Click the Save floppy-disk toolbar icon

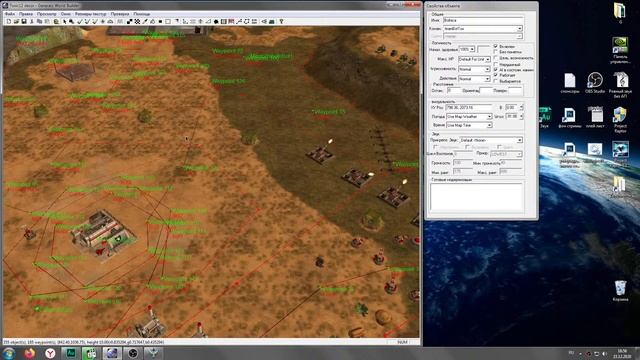pyautogui.click(x=24, y=21)
